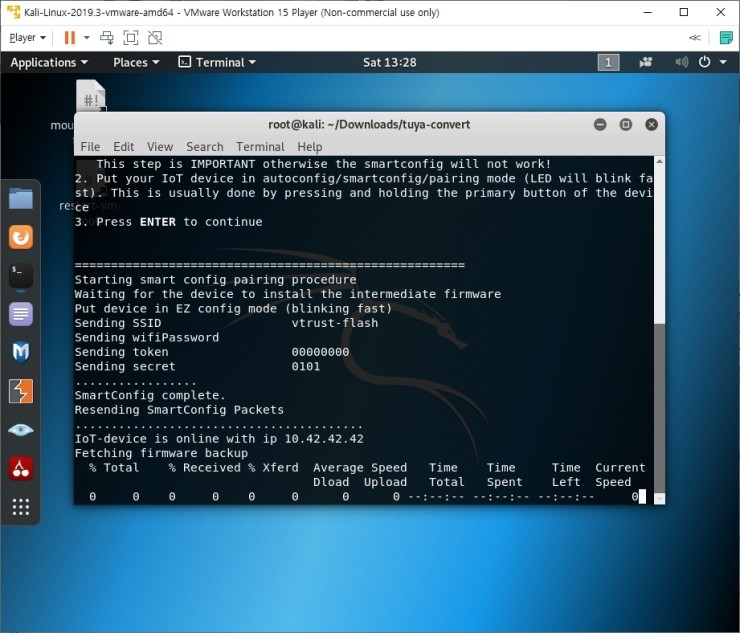Click the secret value 0101
The width and height of the screenshot is (740, 633).
(x=306, y=366)
